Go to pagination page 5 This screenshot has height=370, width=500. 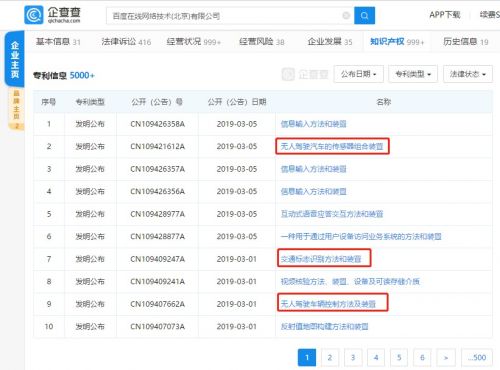[x=399, y=358]
